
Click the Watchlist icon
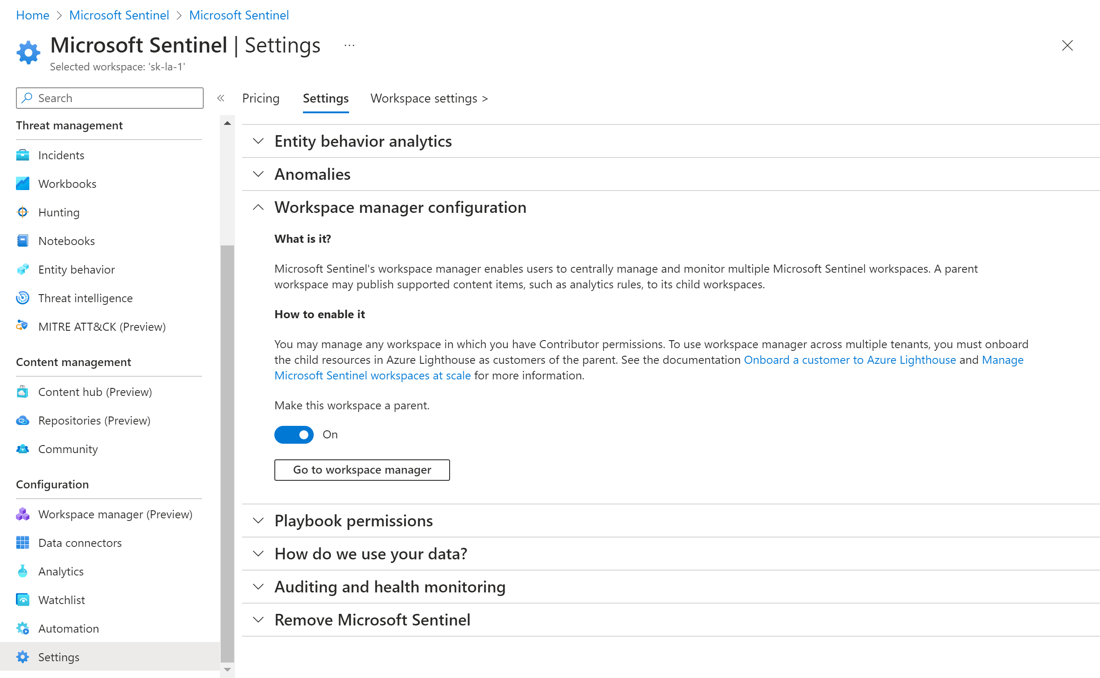(x=23, y=600)
